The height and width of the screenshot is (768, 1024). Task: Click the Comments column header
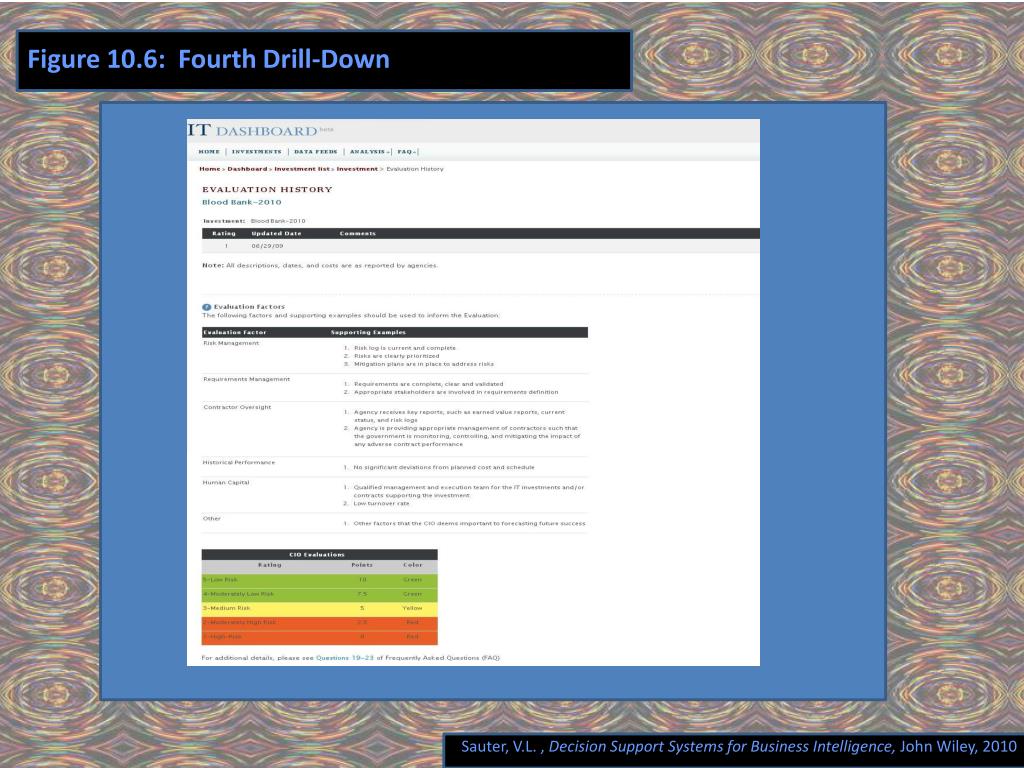tap(357, 234)
